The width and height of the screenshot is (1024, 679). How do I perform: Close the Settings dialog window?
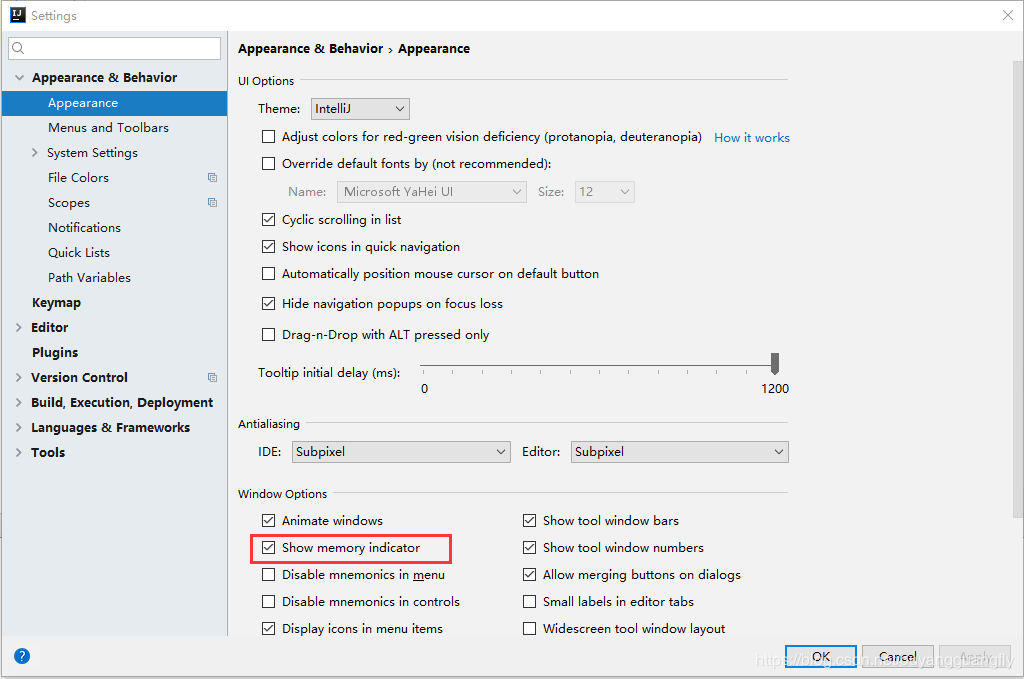1007,15
